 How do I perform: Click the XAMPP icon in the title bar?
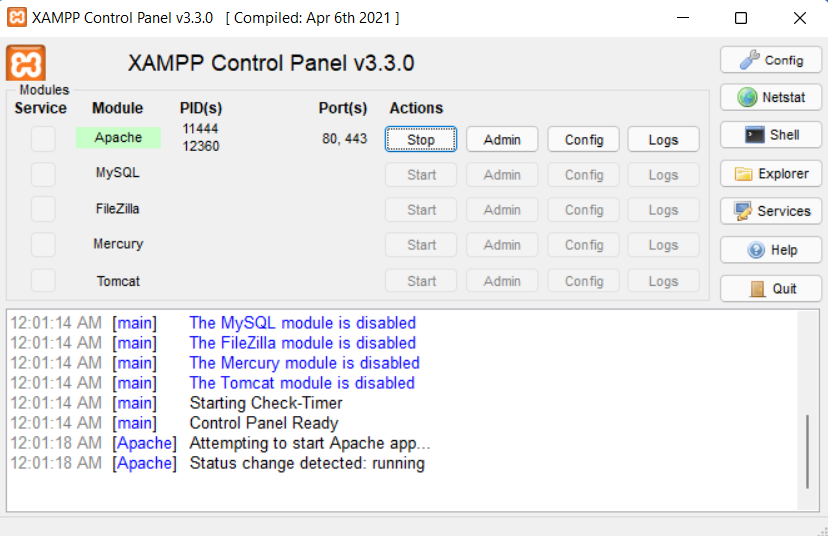click(17, 17)
